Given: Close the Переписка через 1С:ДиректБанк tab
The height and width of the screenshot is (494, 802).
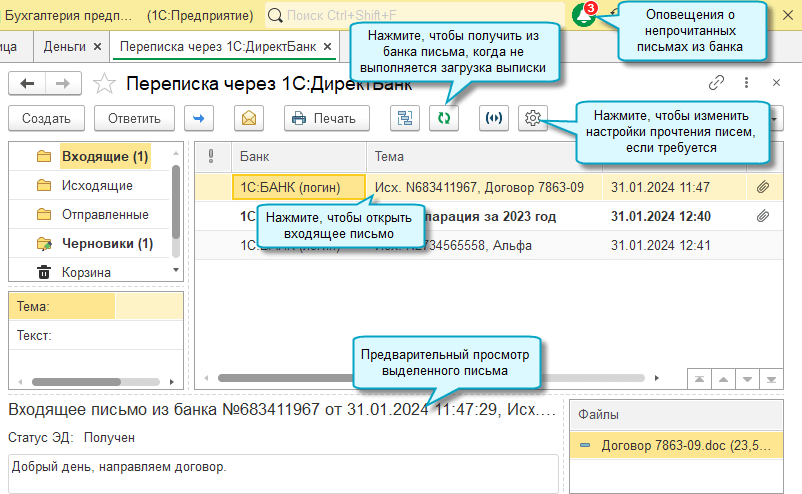Looking at the screenshot, I should coord(327,47).
